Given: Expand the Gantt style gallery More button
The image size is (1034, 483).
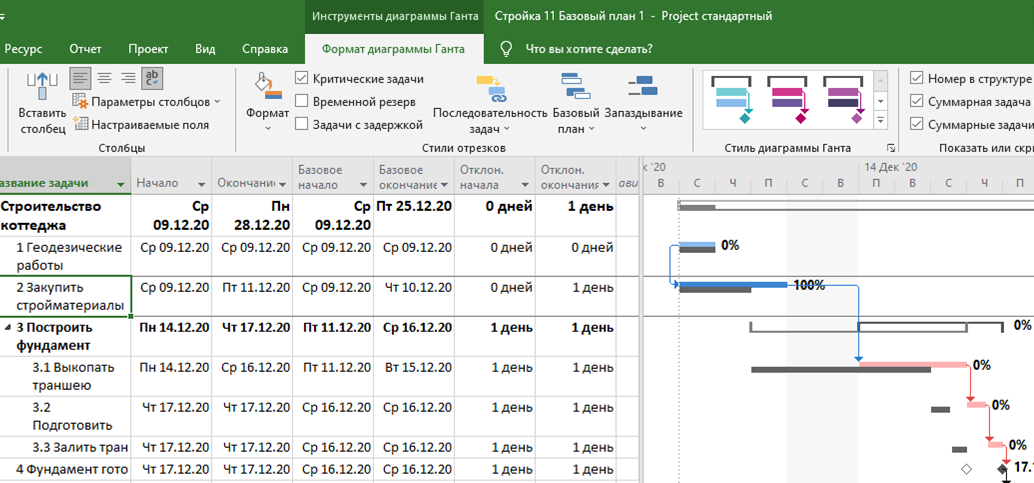Looking at the screenshot, I should point(880,119).
